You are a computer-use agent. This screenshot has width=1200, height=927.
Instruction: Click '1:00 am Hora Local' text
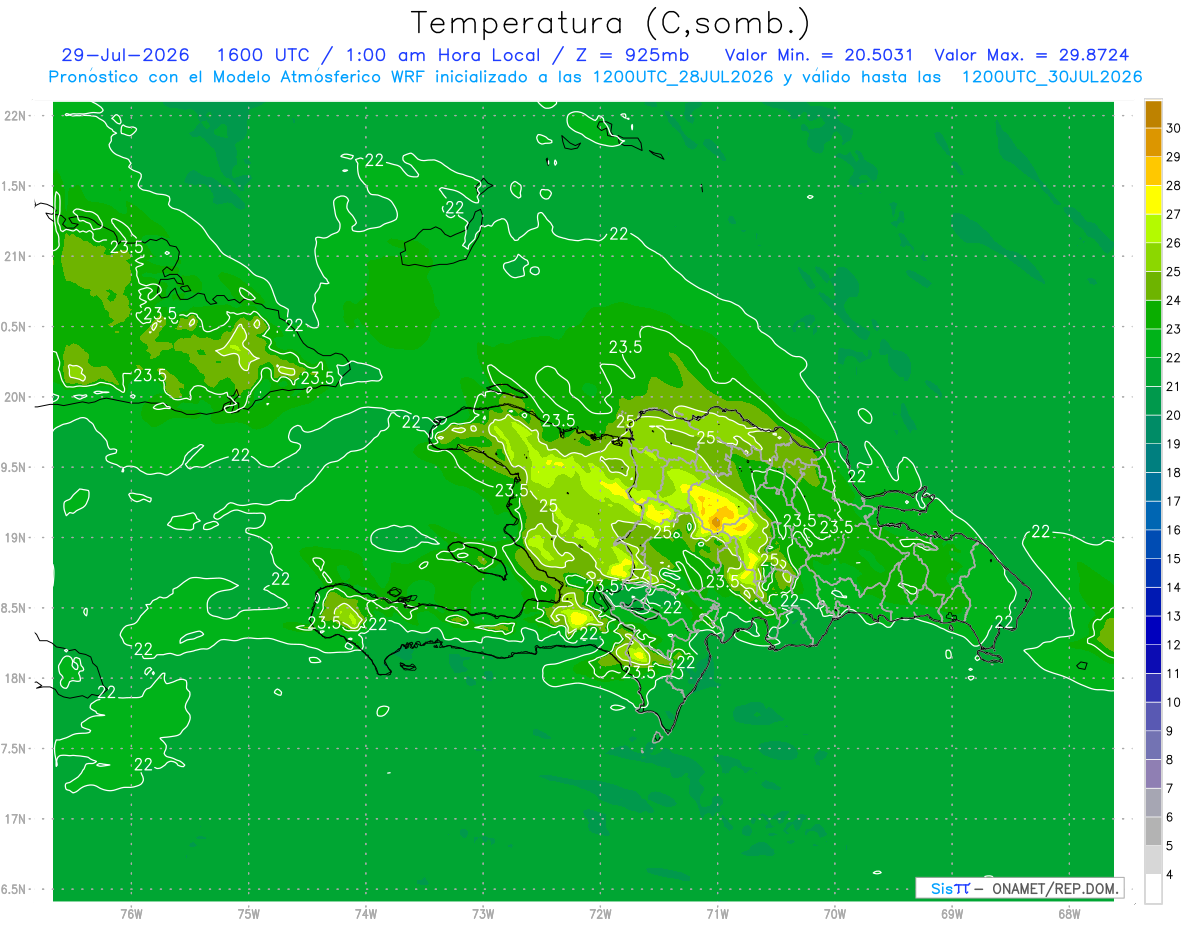442,55
